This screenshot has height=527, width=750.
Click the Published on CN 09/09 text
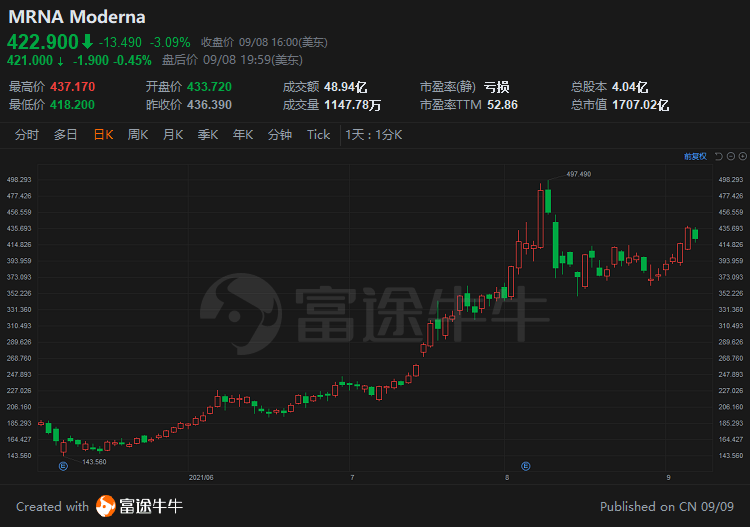coord(667,506)
